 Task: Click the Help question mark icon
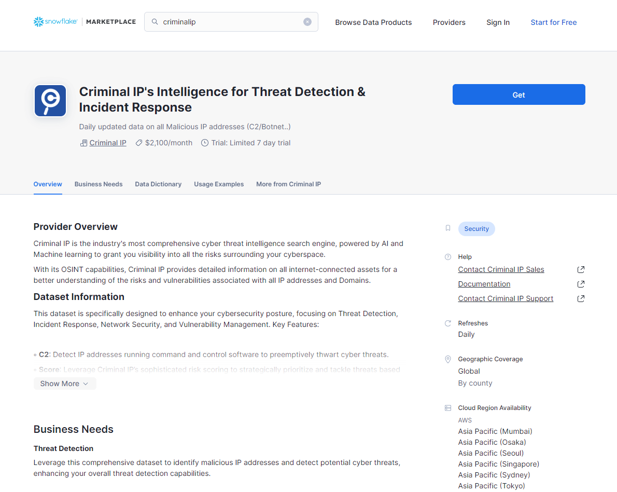pos(448,257)
